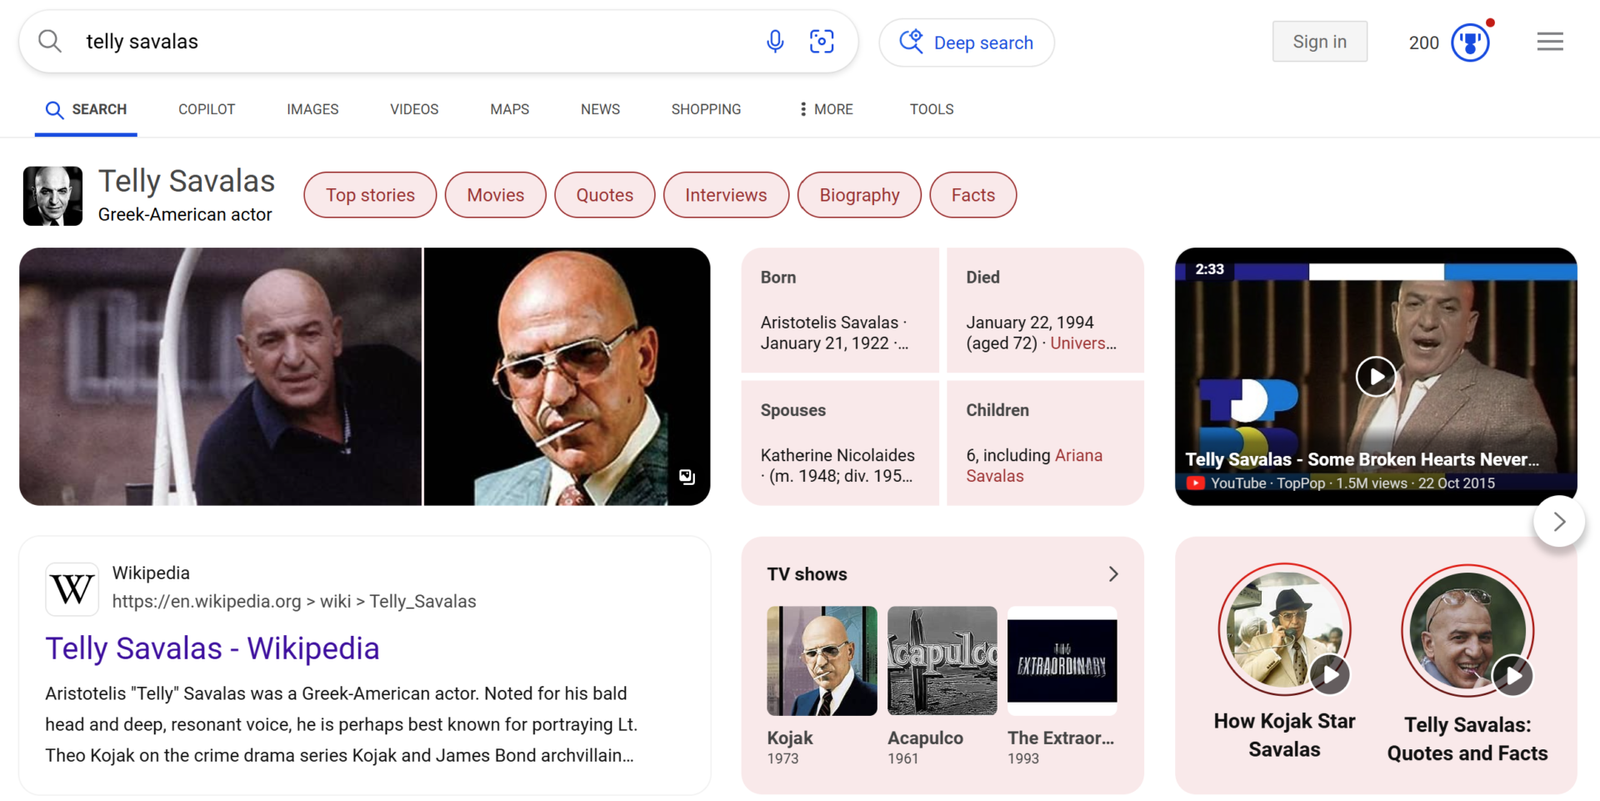
Task: Expand the TV shows section arrow
Action: tap(1113, 574)
